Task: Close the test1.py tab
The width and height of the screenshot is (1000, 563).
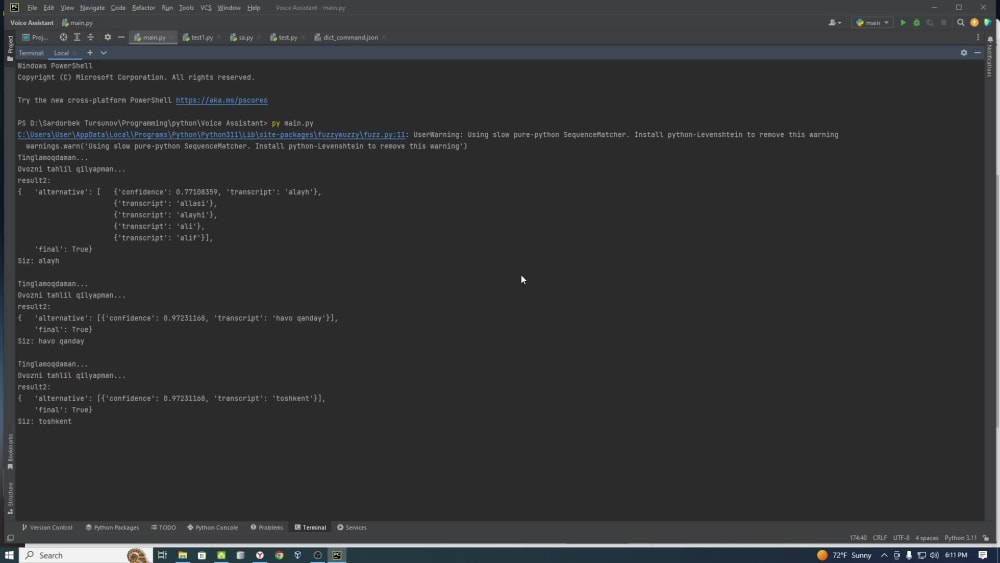Action: click(x=219, y=38)
